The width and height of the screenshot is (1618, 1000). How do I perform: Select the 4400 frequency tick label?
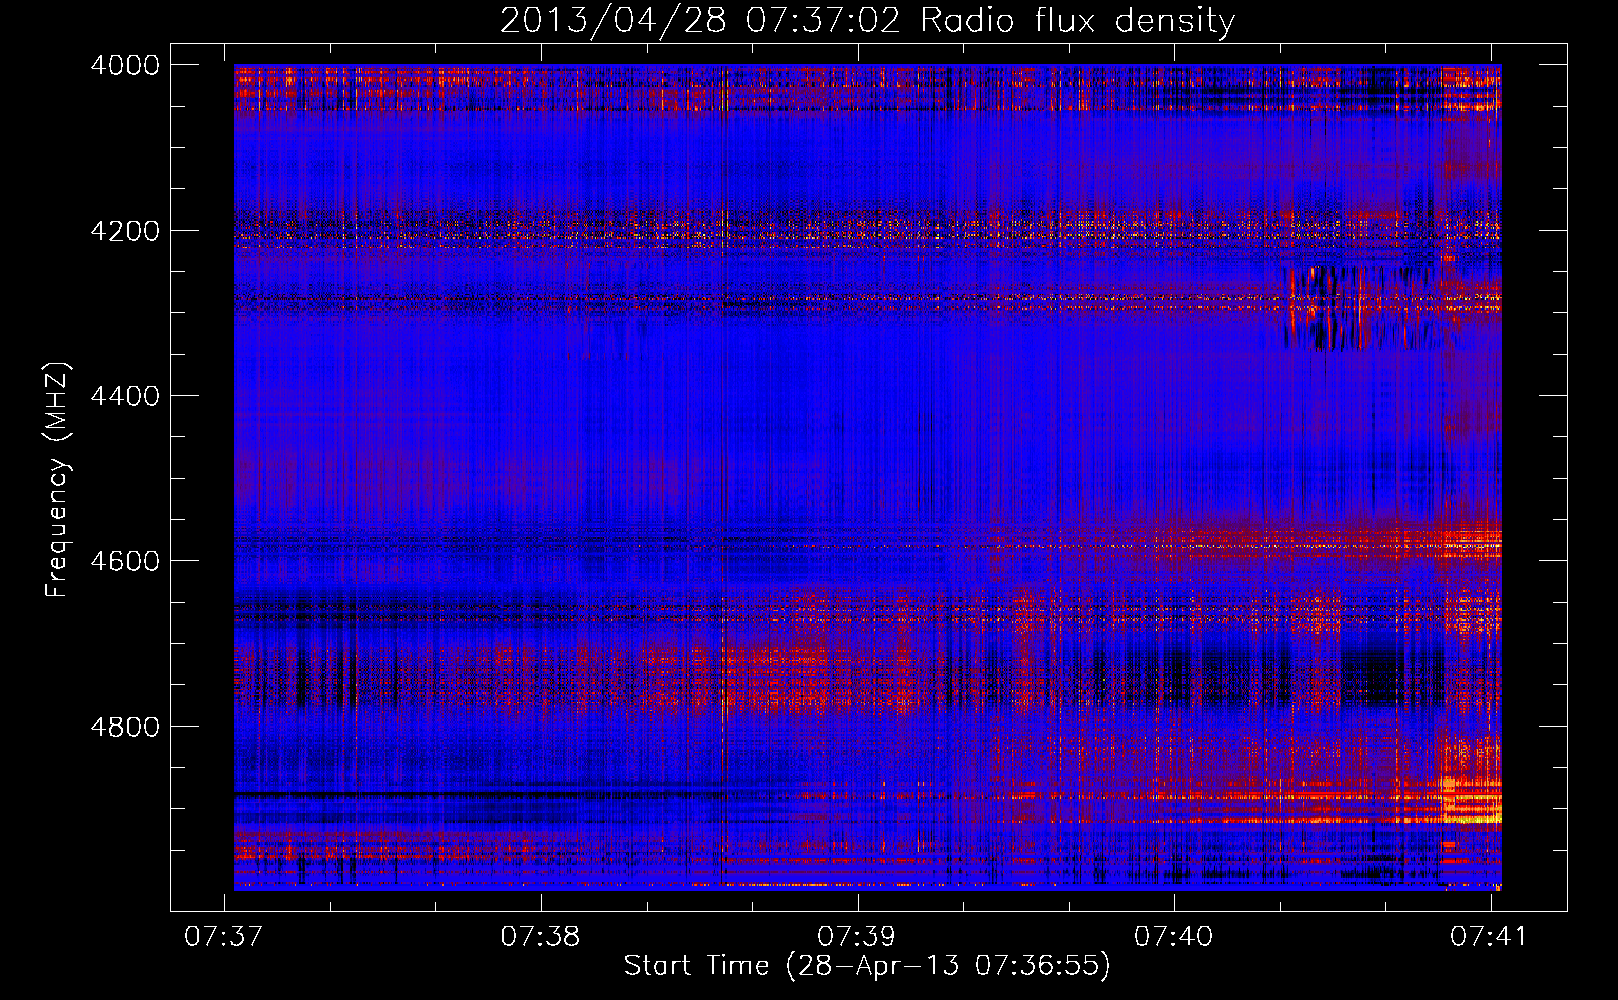coord(125,396)
